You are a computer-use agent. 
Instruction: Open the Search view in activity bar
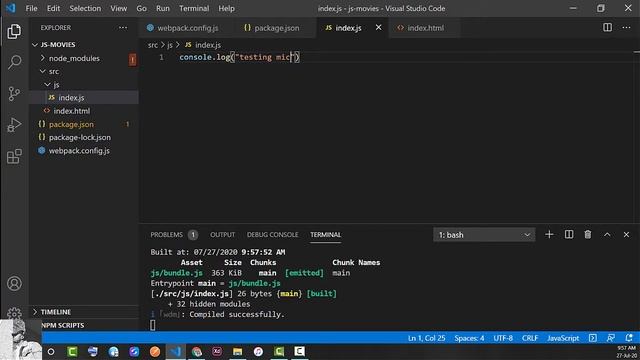click(x=14, y=62)
